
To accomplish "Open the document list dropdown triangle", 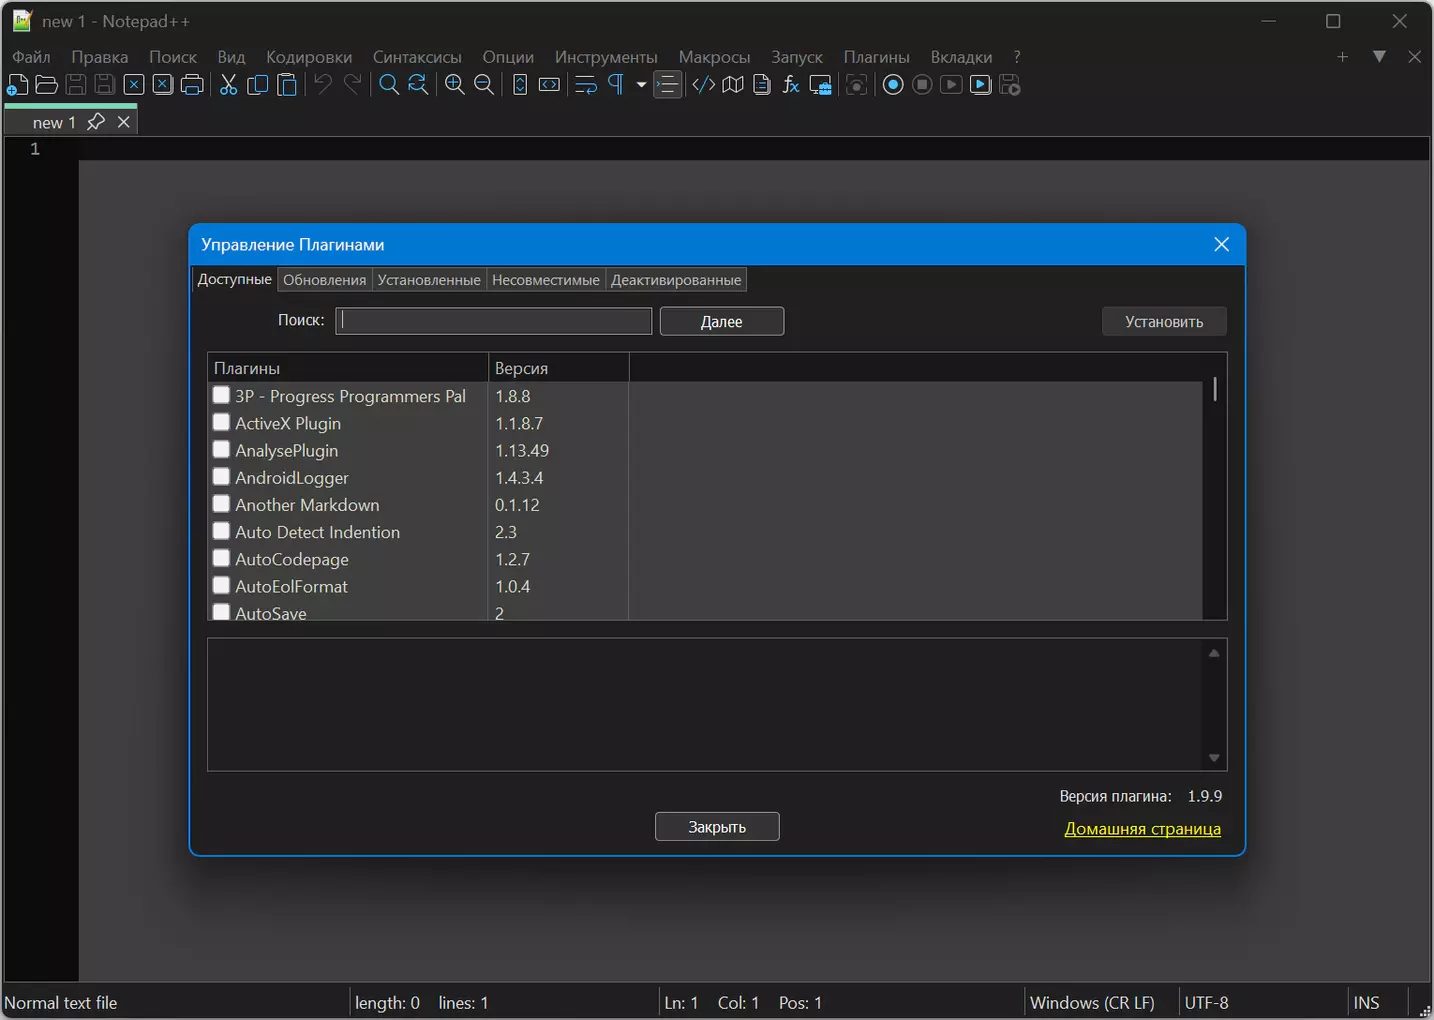I will pos(1379,57).
